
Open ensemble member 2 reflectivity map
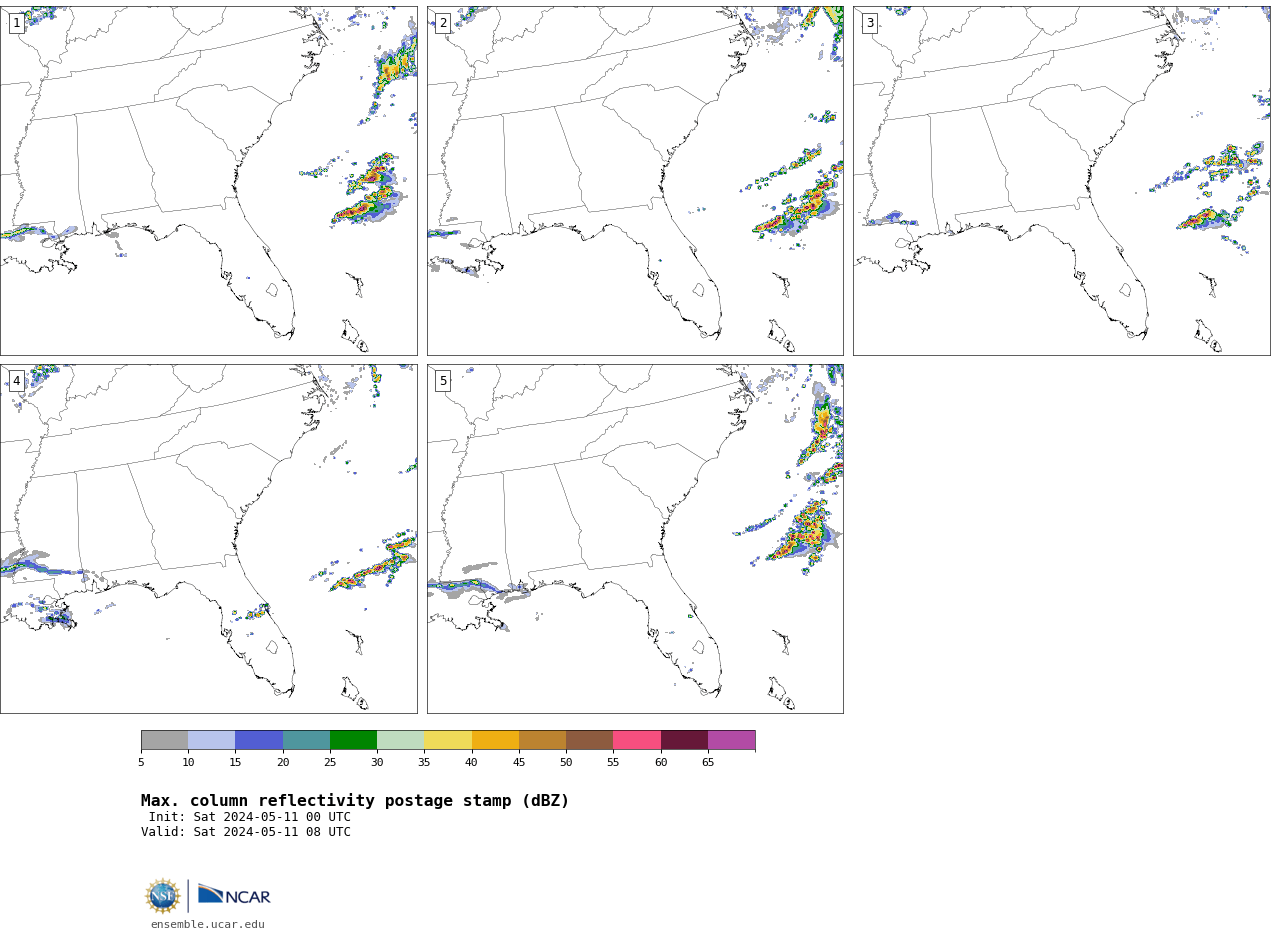(635, 181)
